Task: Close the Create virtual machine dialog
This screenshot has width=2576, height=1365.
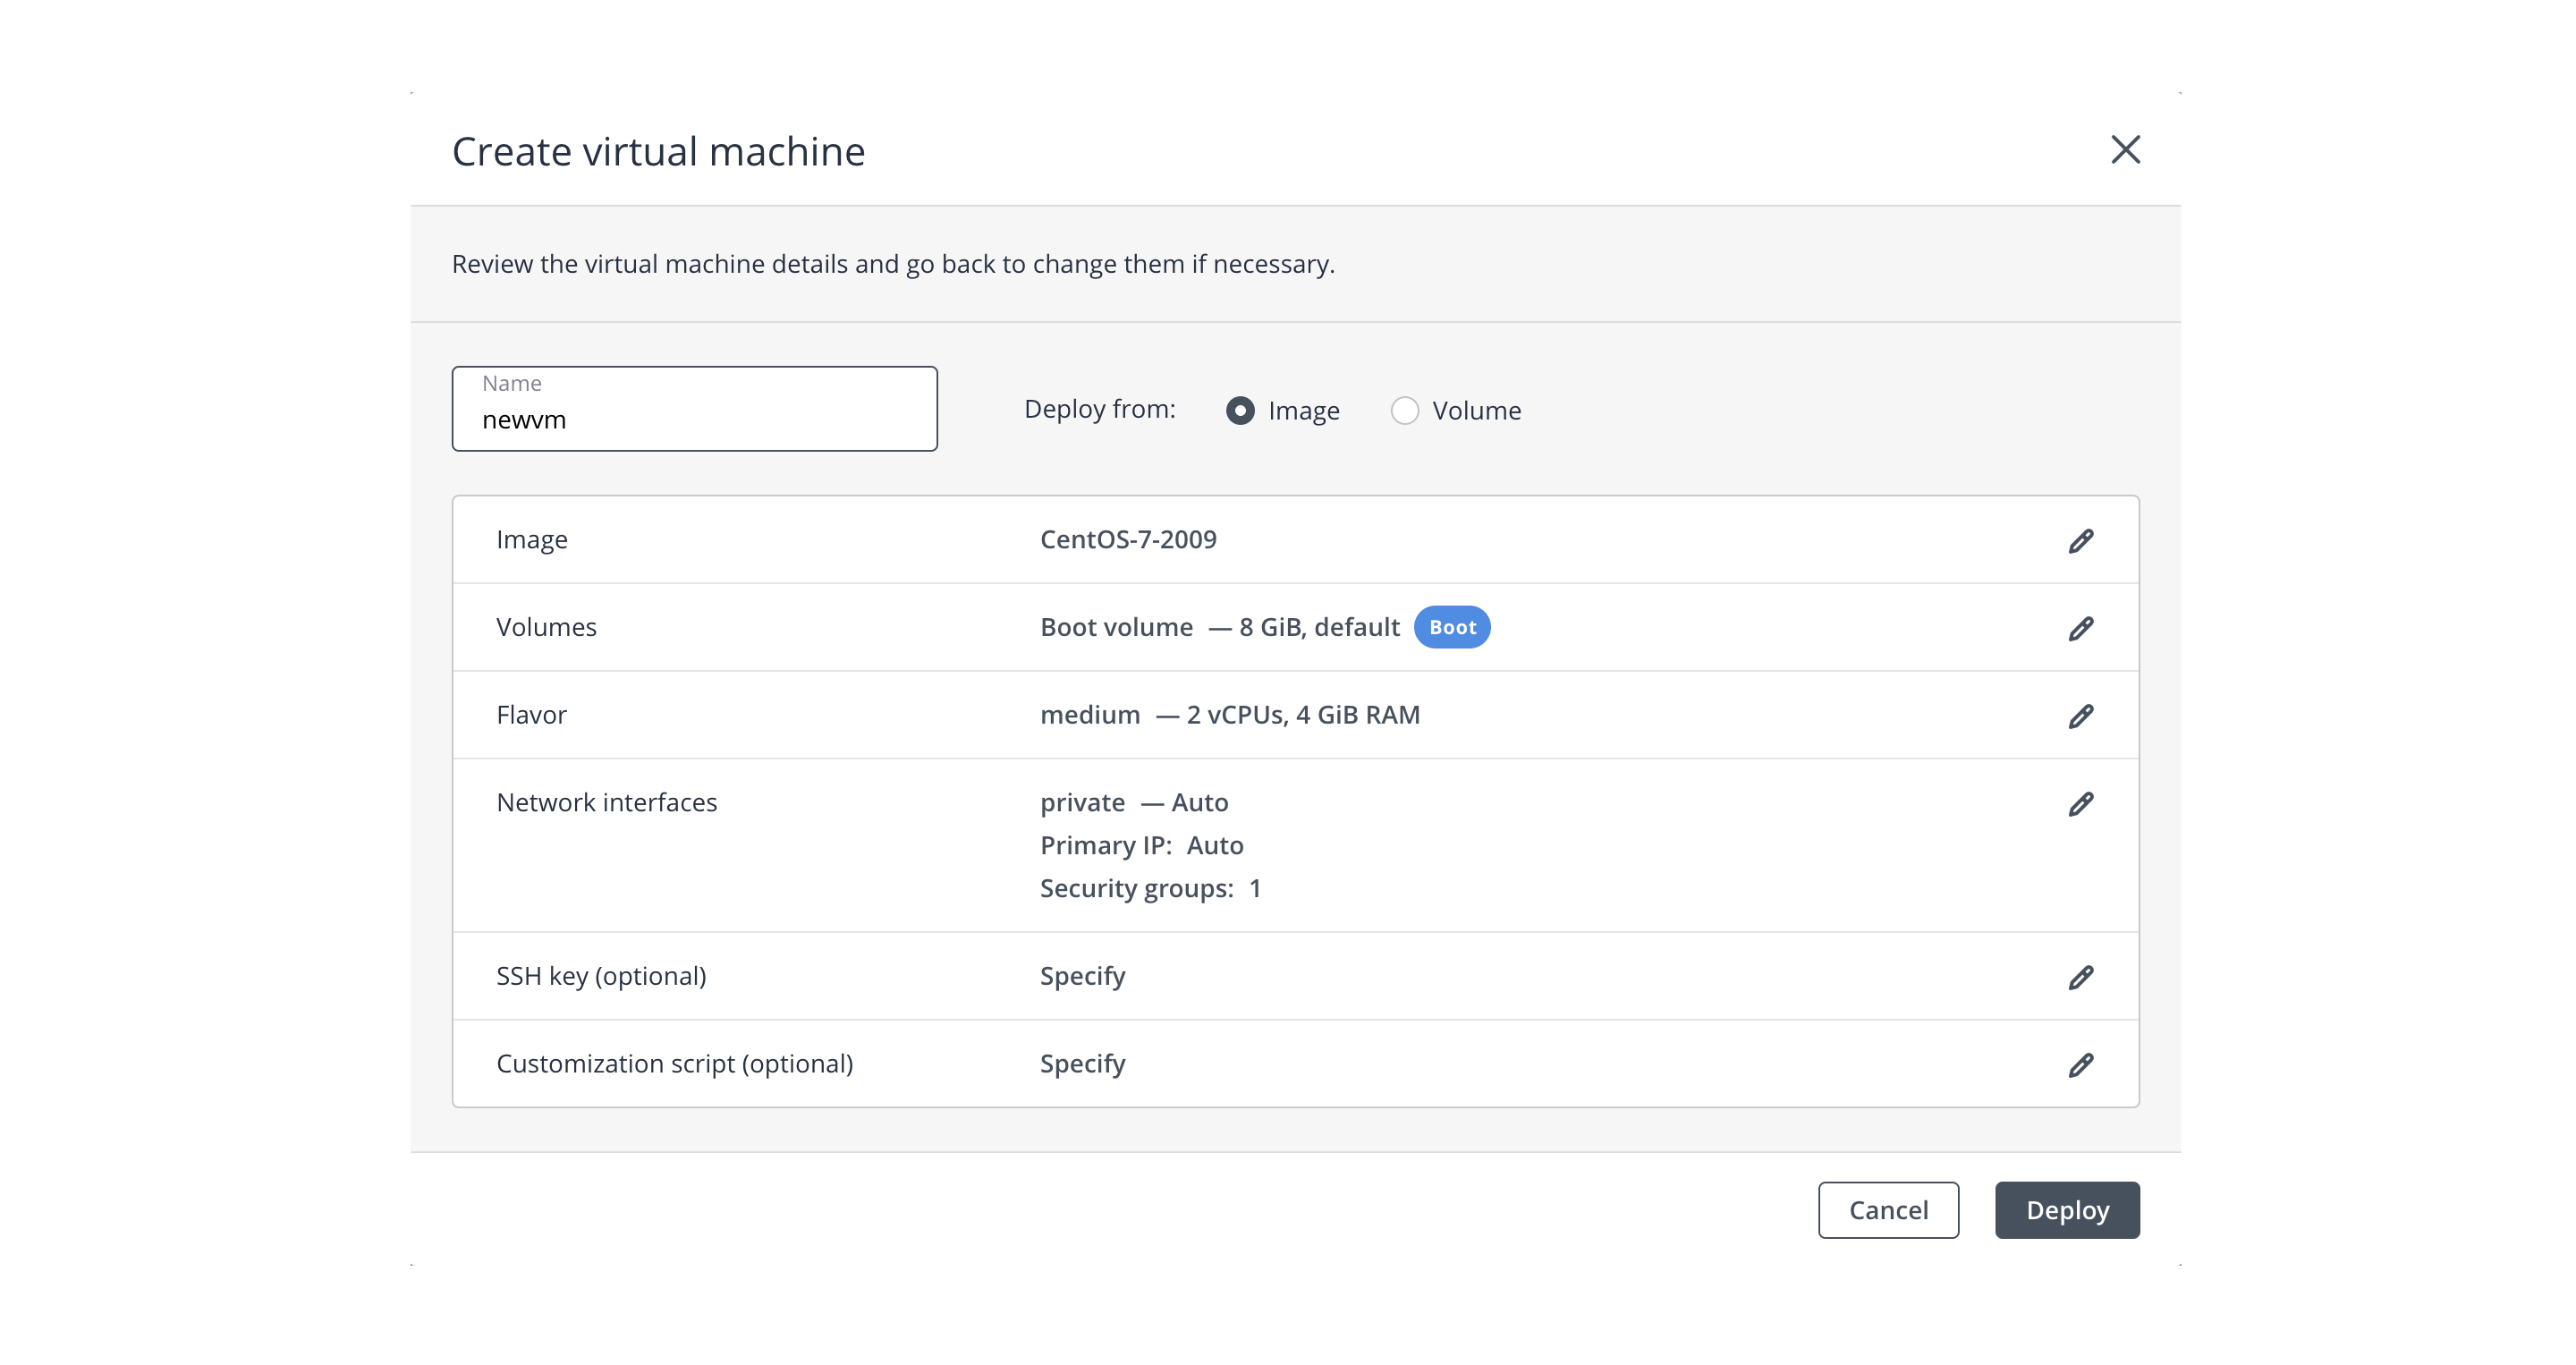Action: (2125, 150)
